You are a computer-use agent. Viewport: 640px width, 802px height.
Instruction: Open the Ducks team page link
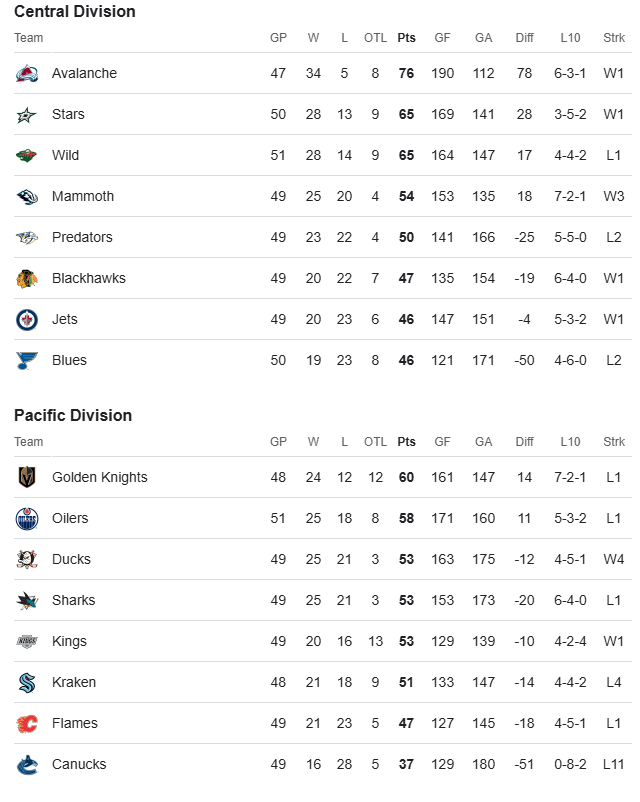[x=71, y=559]
